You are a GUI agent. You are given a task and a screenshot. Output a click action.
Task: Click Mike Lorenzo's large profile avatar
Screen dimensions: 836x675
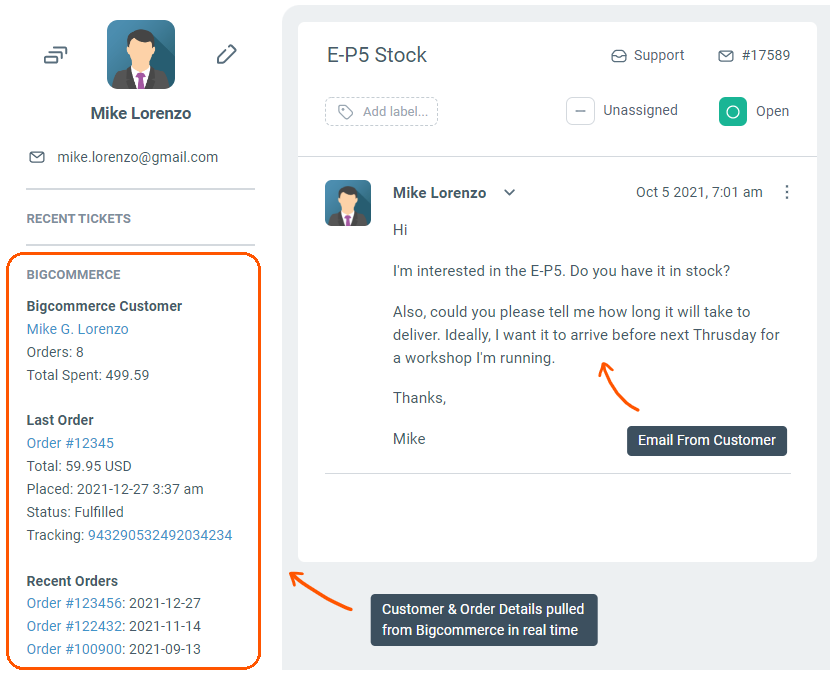tap(141, 55)
